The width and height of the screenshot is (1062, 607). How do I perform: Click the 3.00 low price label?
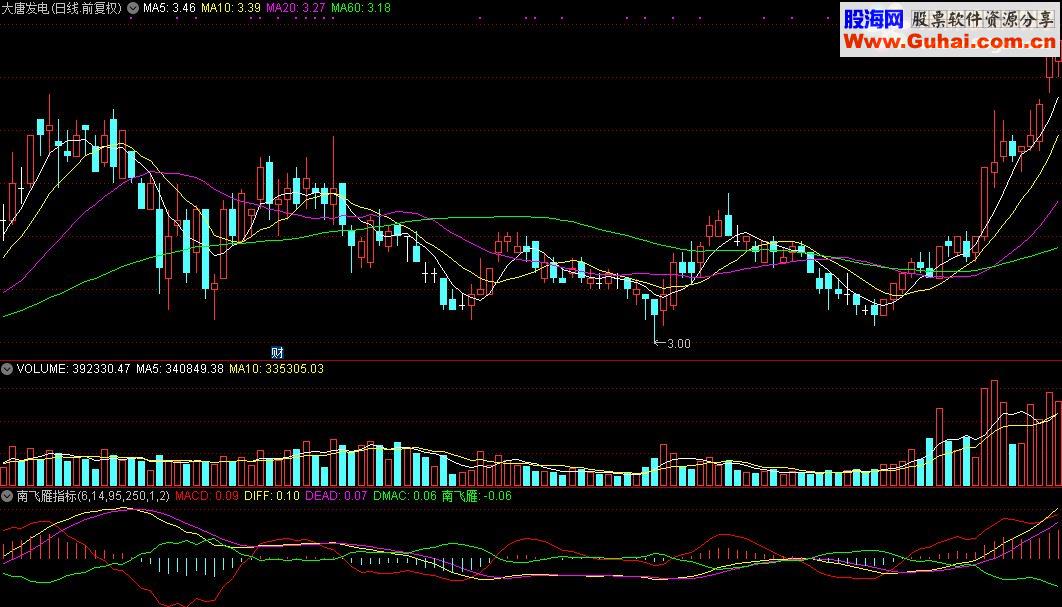pos(679,344)
